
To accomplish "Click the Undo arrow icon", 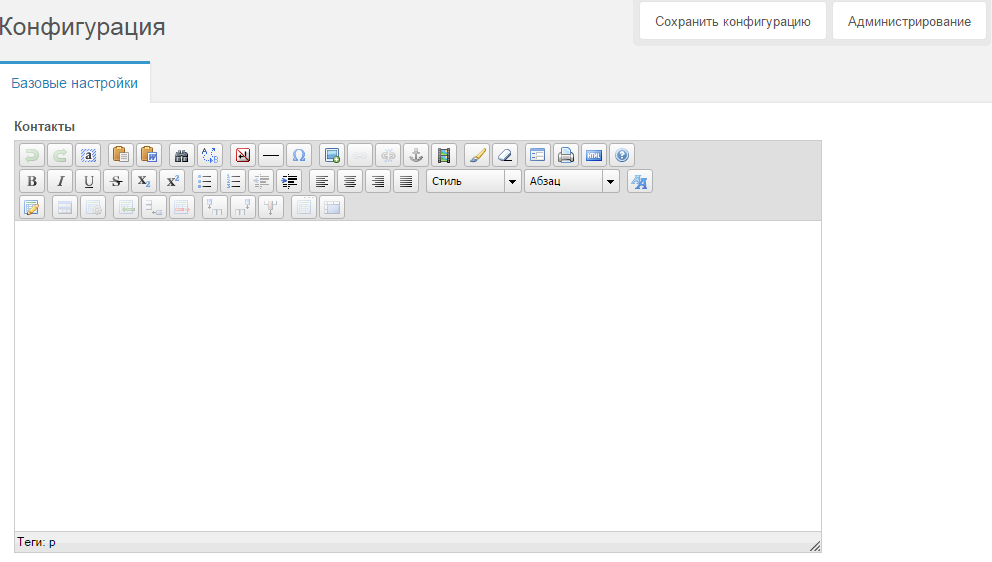I will coord(32,155).
